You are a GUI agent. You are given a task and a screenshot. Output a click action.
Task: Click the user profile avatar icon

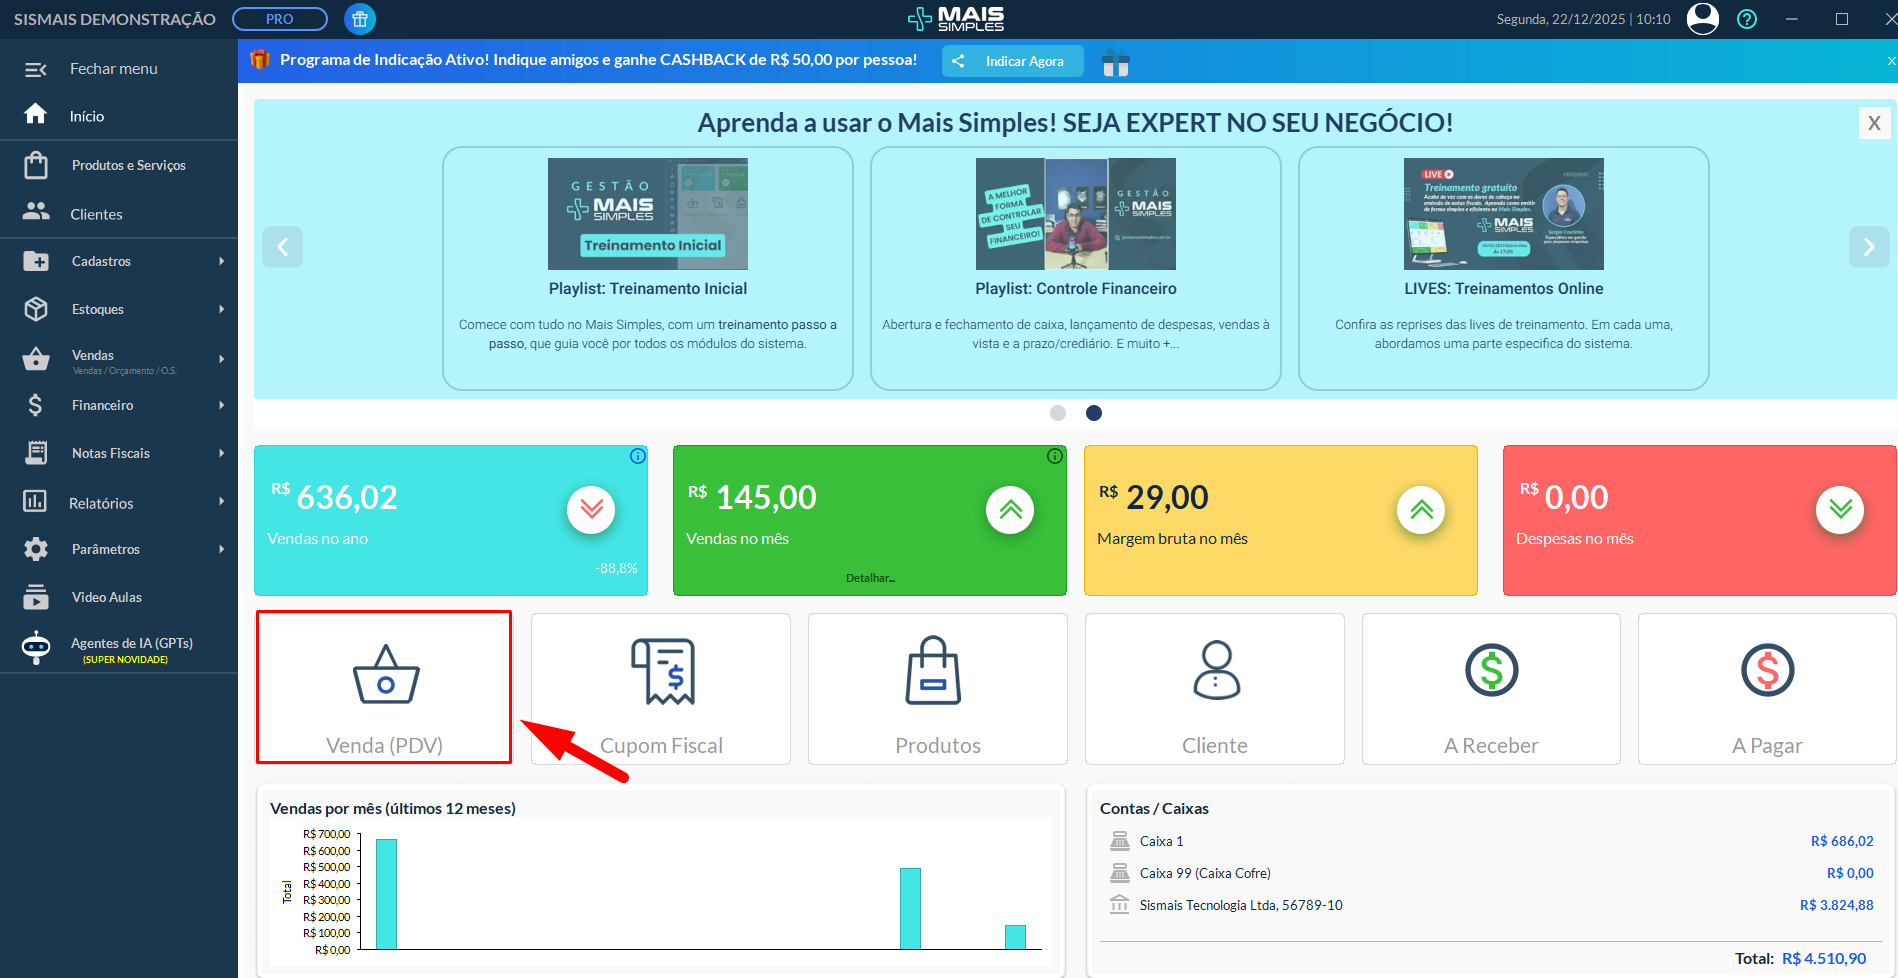(1702, 19)
